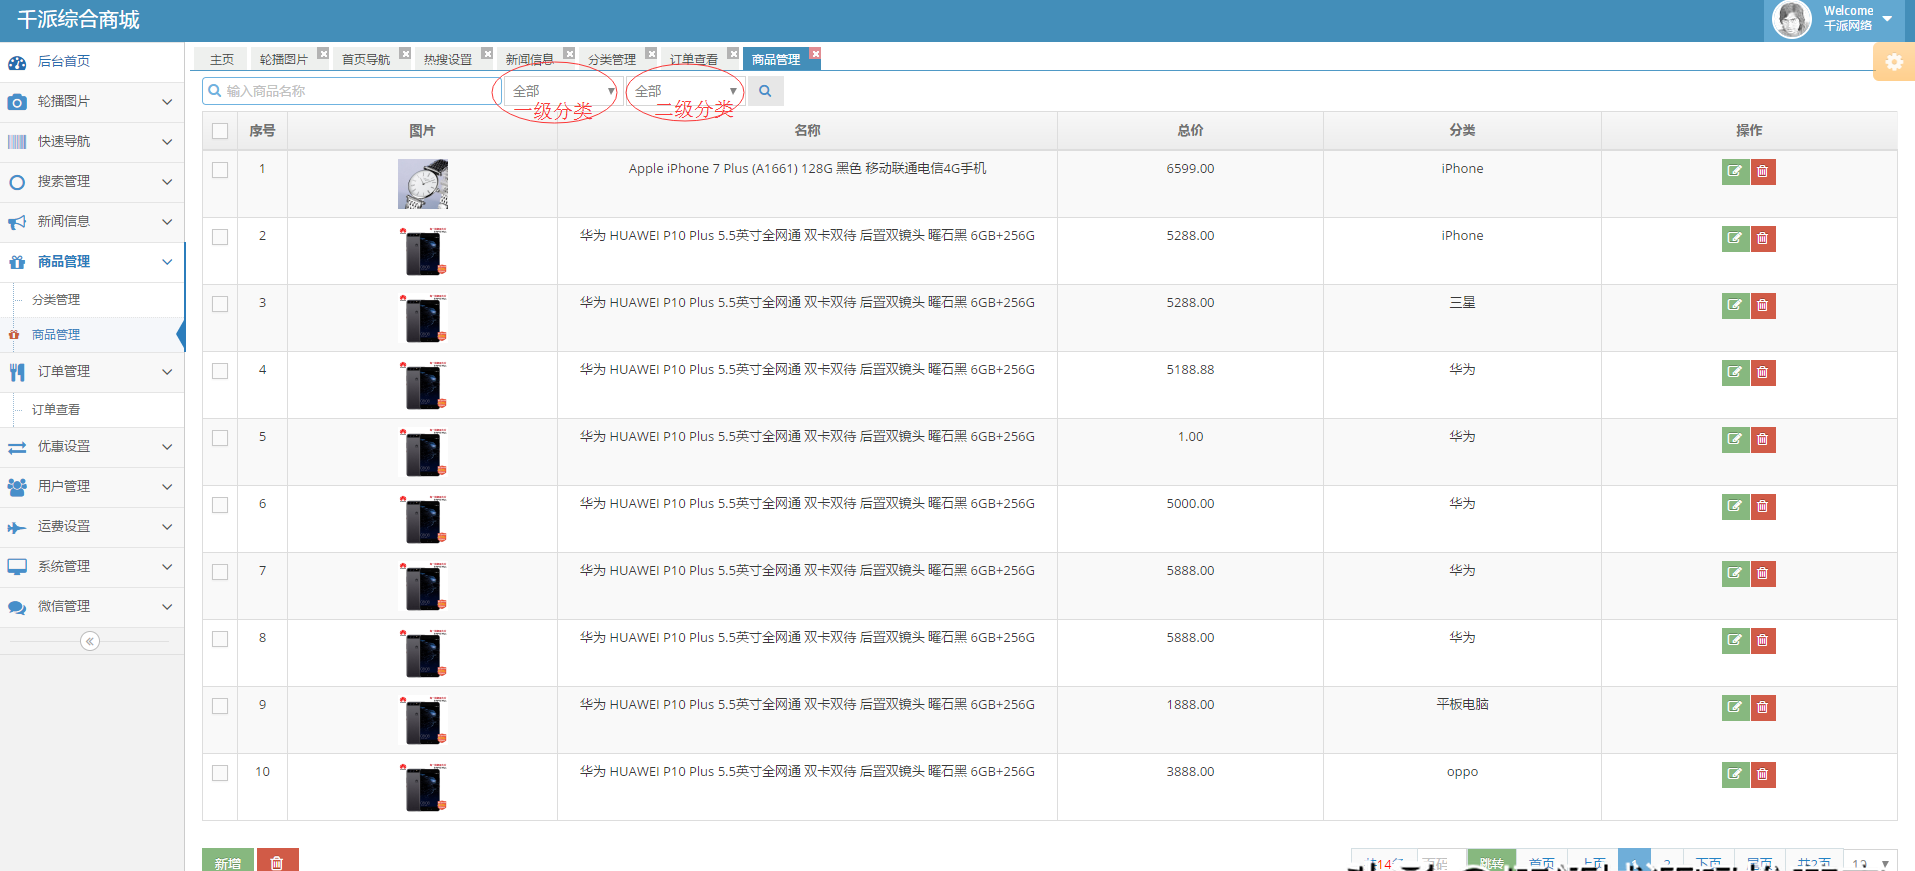
Task: Close the 轮播图片 tab
Action: pos(323,54)
